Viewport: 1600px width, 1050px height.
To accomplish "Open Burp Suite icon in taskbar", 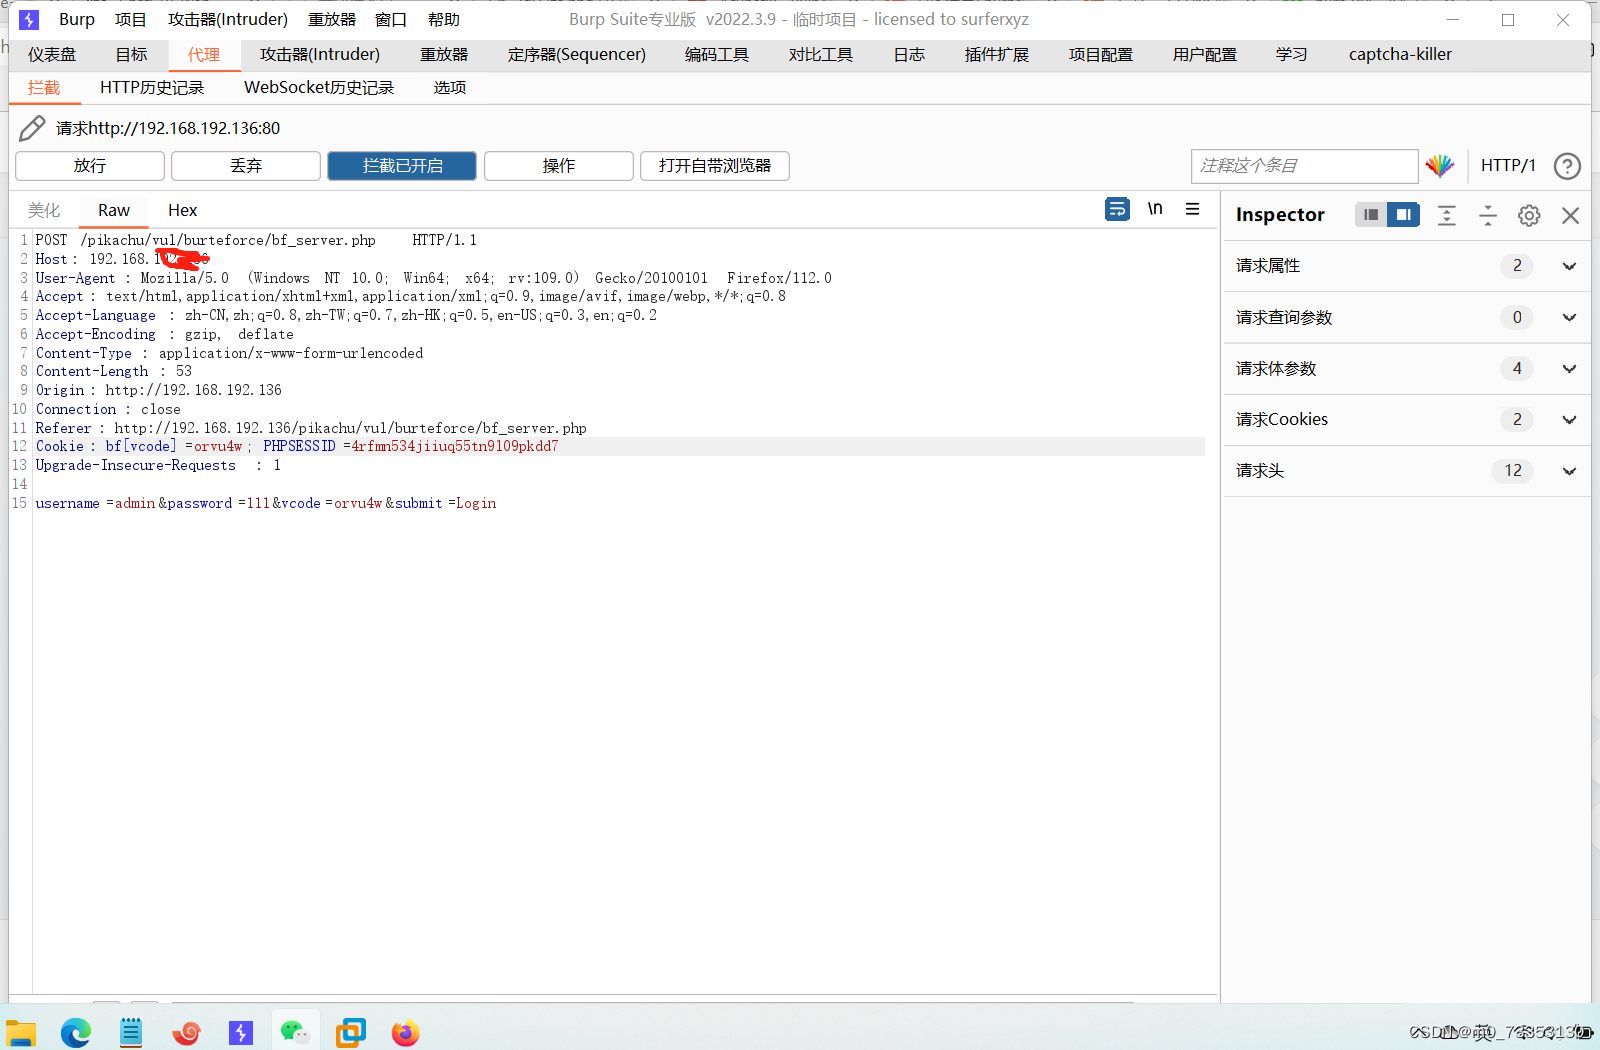I will (x=241, y=1032).
